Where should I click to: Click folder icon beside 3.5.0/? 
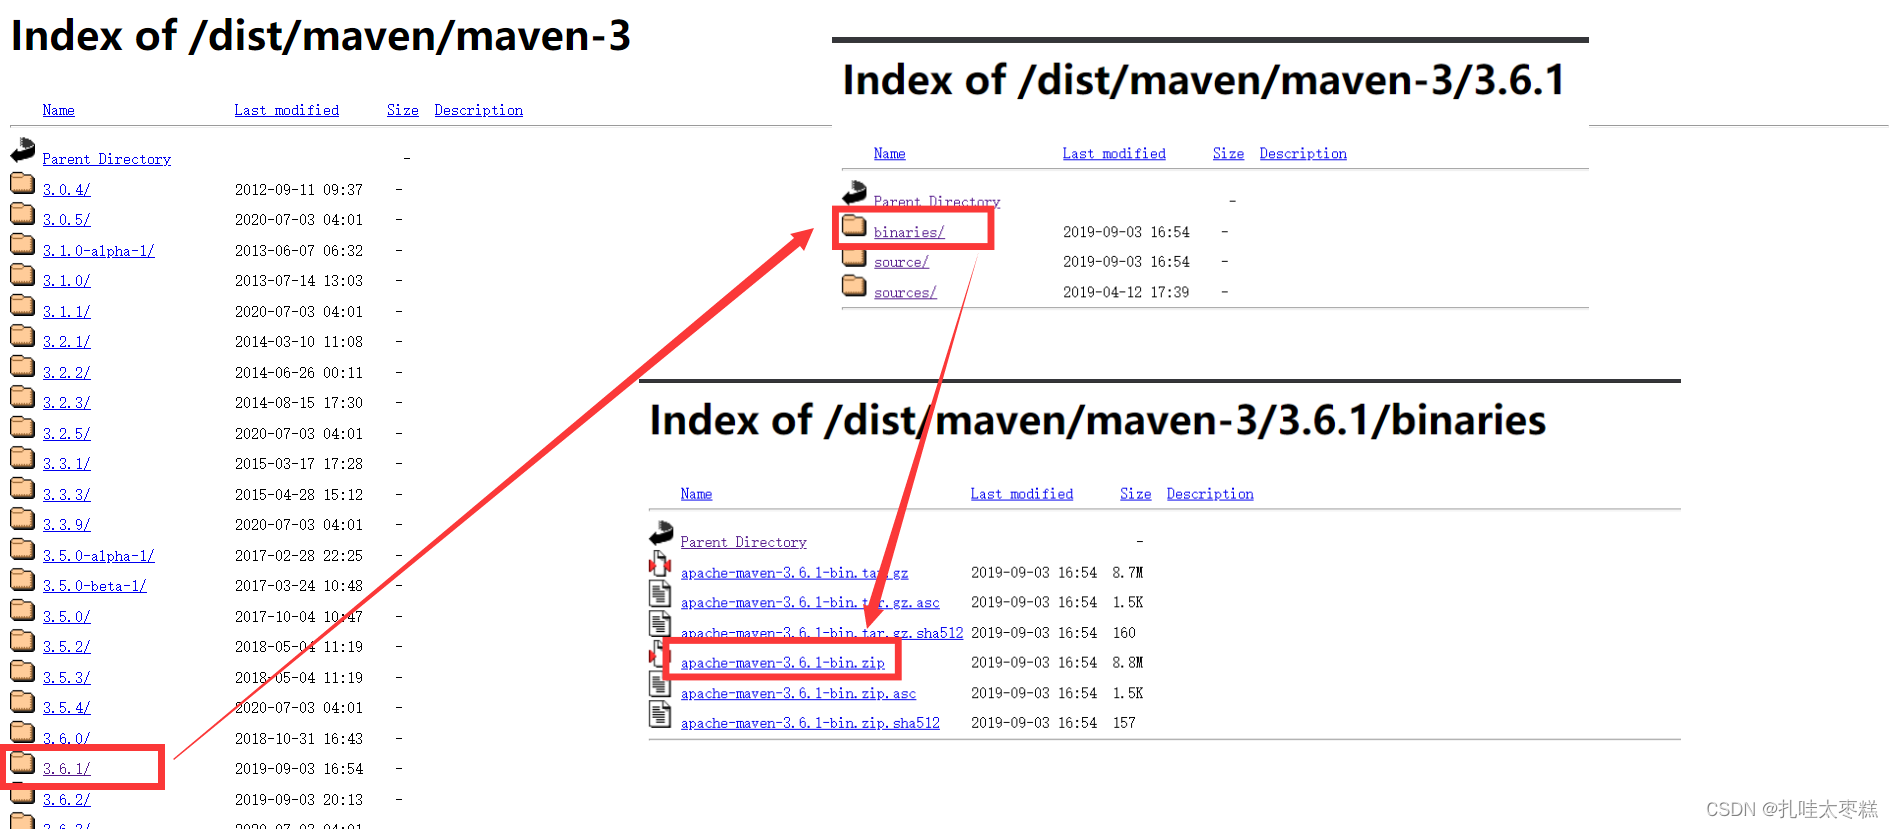(x=22, y=610)
